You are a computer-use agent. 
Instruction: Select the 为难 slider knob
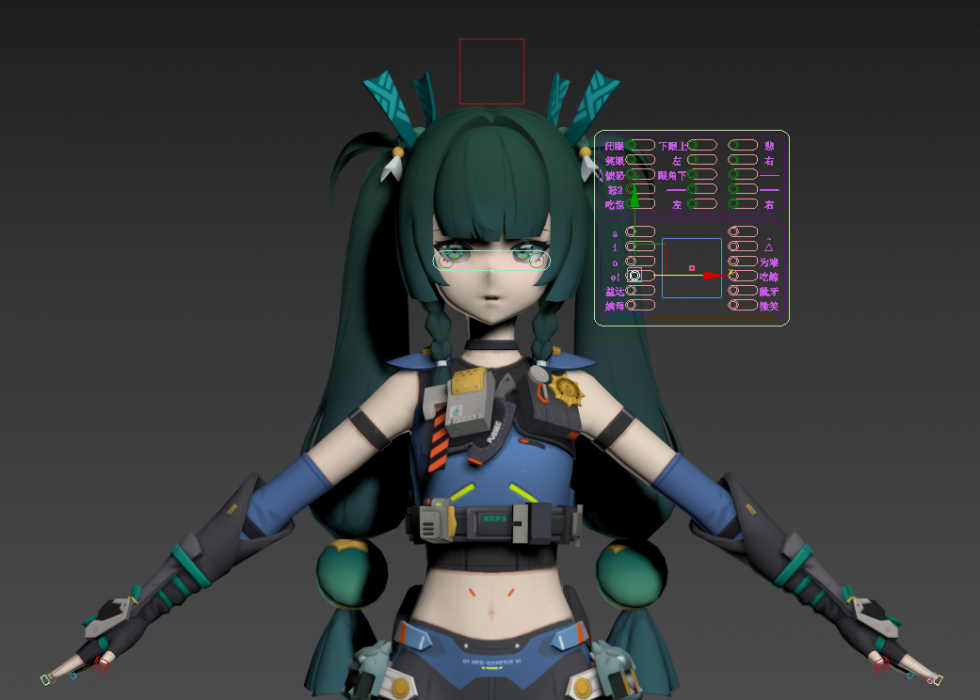(x=734, y=261)
